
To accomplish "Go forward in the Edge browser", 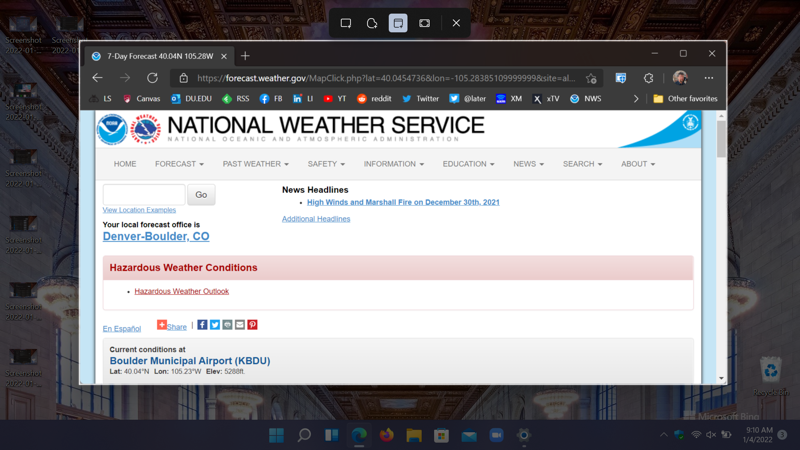I will (x=124, y=78).
